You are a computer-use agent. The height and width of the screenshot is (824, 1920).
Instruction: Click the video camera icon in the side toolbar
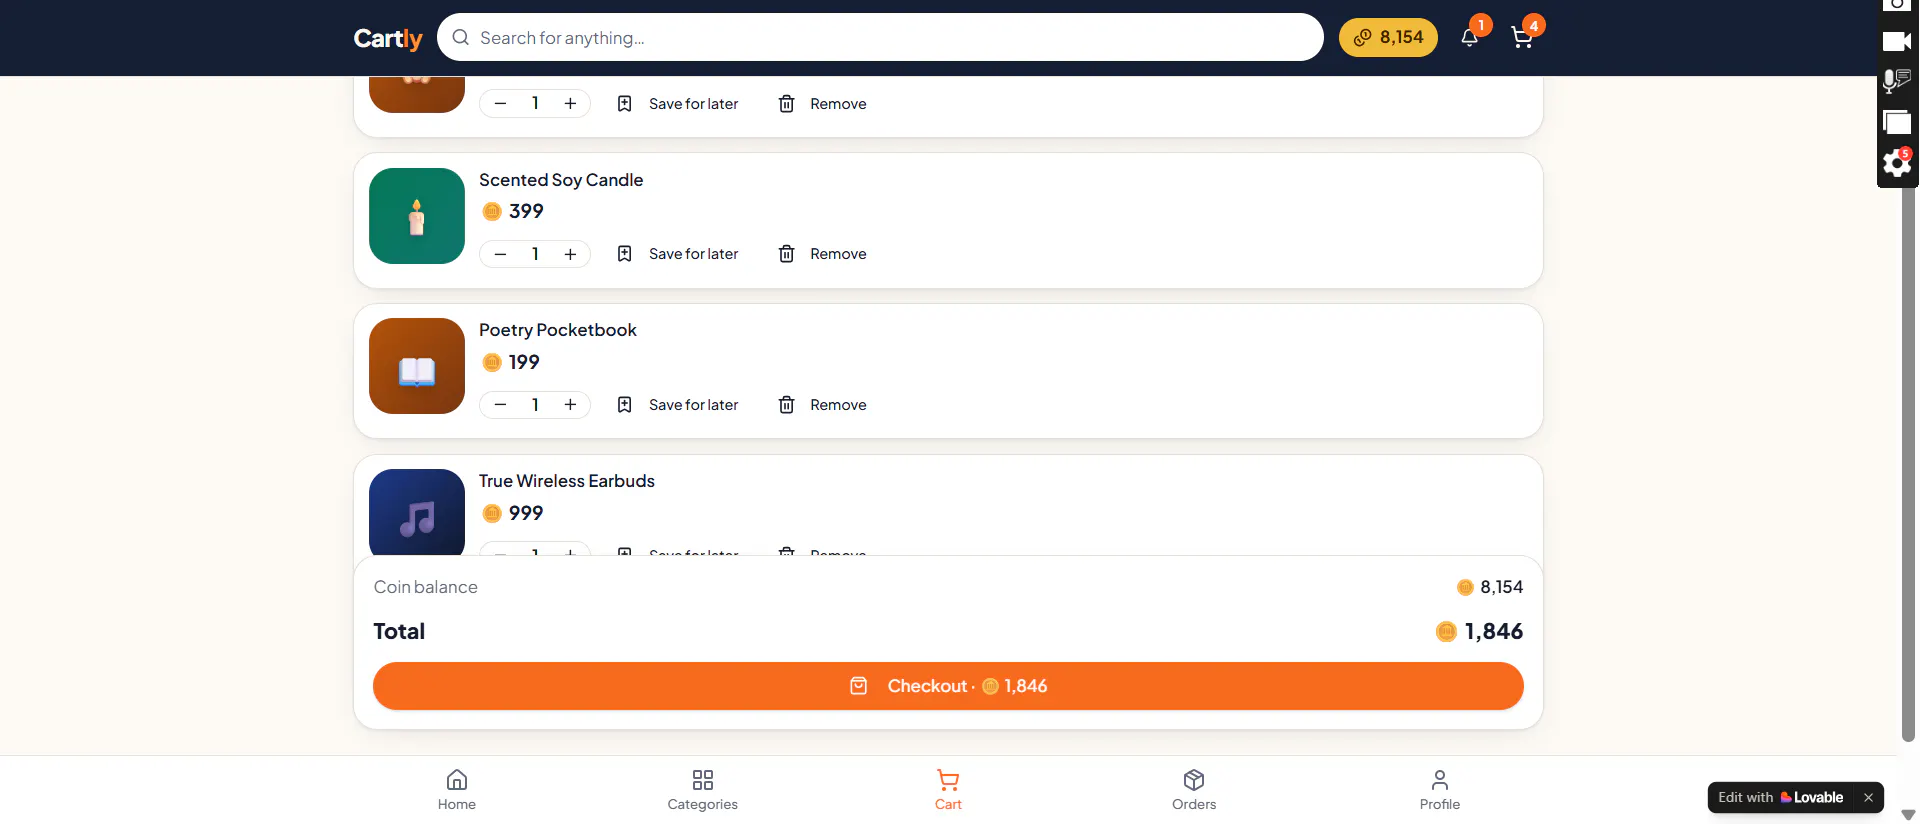[x=1897, y=41]
